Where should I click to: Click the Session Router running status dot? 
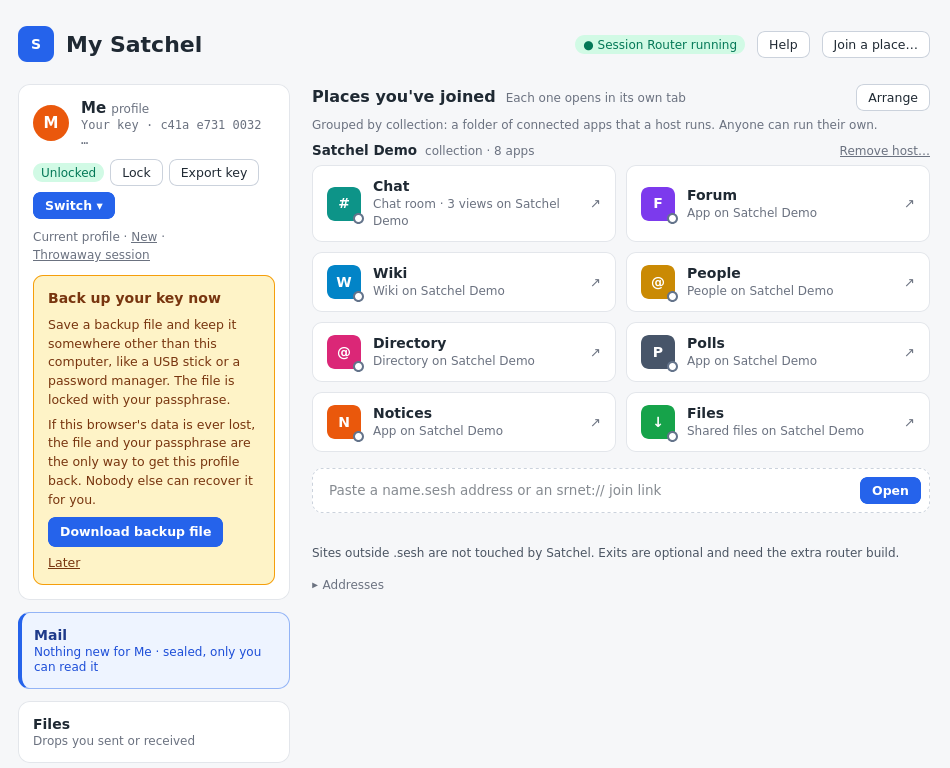coord(588,45)
